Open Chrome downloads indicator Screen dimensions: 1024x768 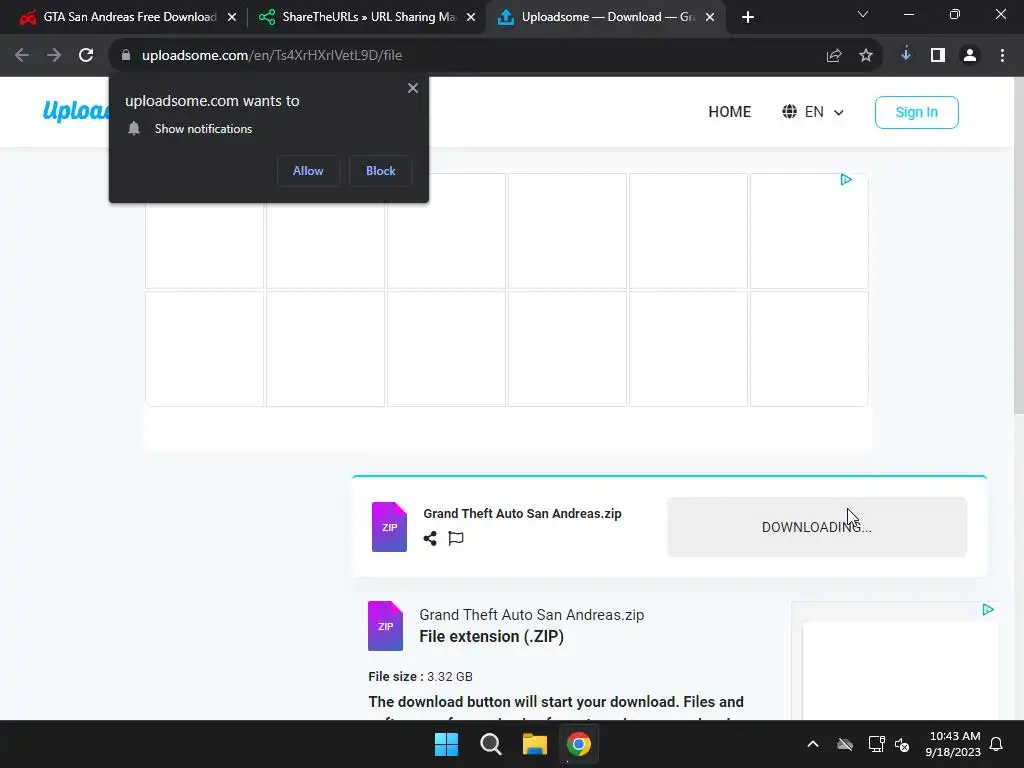point(906,55)
